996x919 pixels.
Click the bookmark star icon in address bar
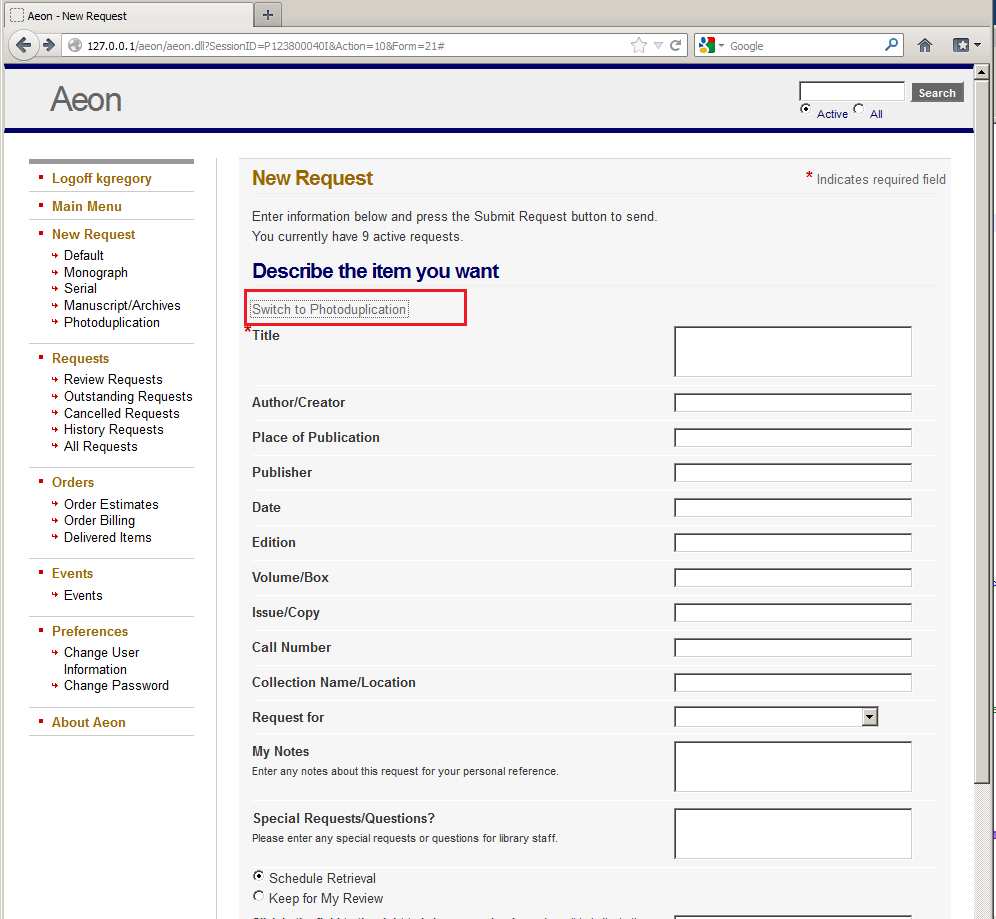[x=639, y=45]
